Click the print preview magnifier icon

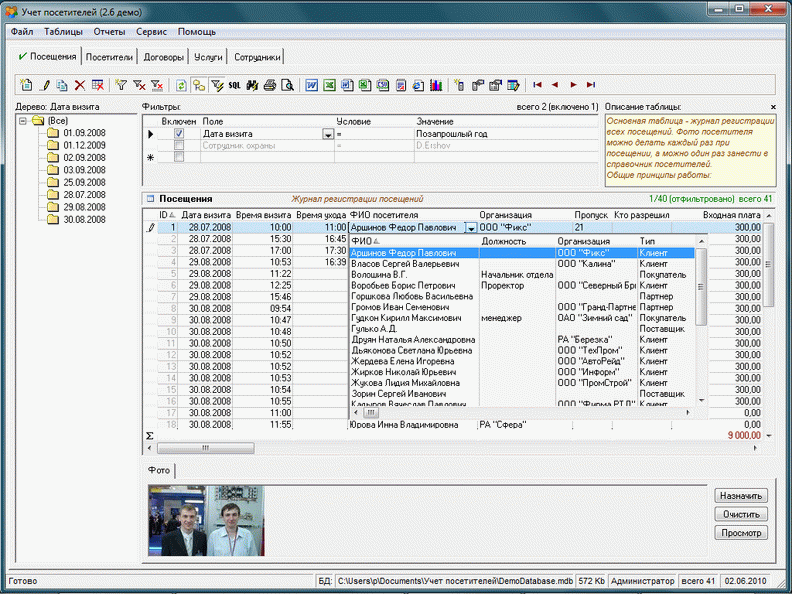[x=286, y=86]
